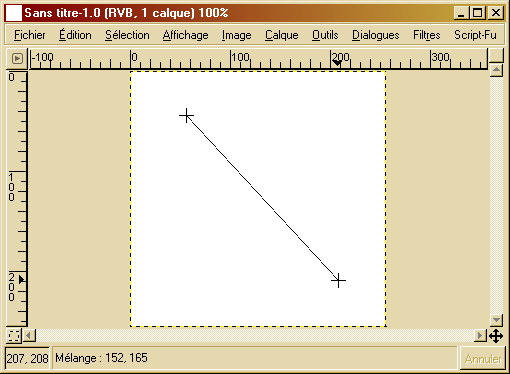Click the gradient end crosshair on canvas
The width and height of the screenshot is (510, 374).
click(338, 281)
